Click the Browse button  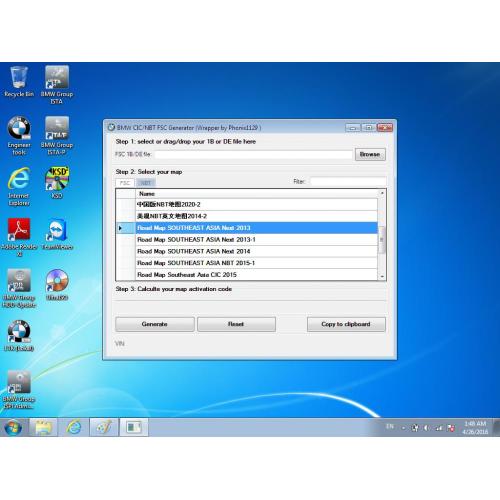click(370, 154)
